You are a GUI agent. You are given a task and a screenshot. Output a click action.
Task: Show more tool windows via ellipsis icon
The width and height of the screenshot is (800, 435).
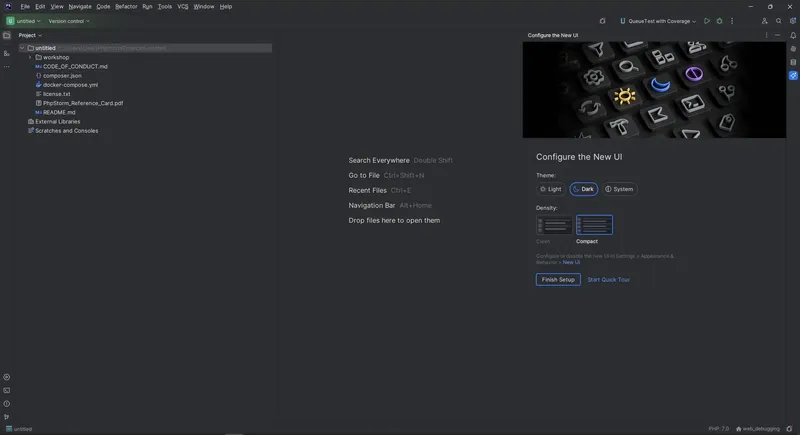coord(7,67)
